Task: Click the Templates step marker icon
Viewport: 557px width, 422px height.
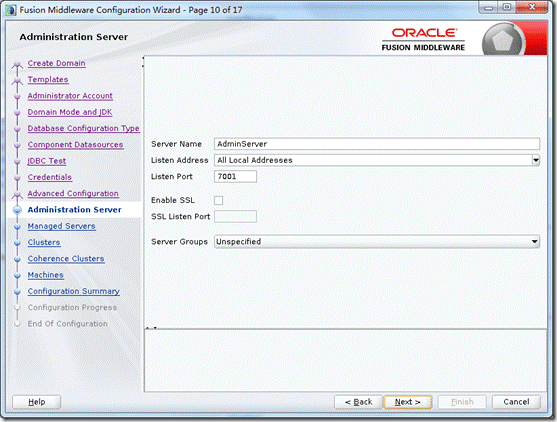Action: click(x=17, y=81)
